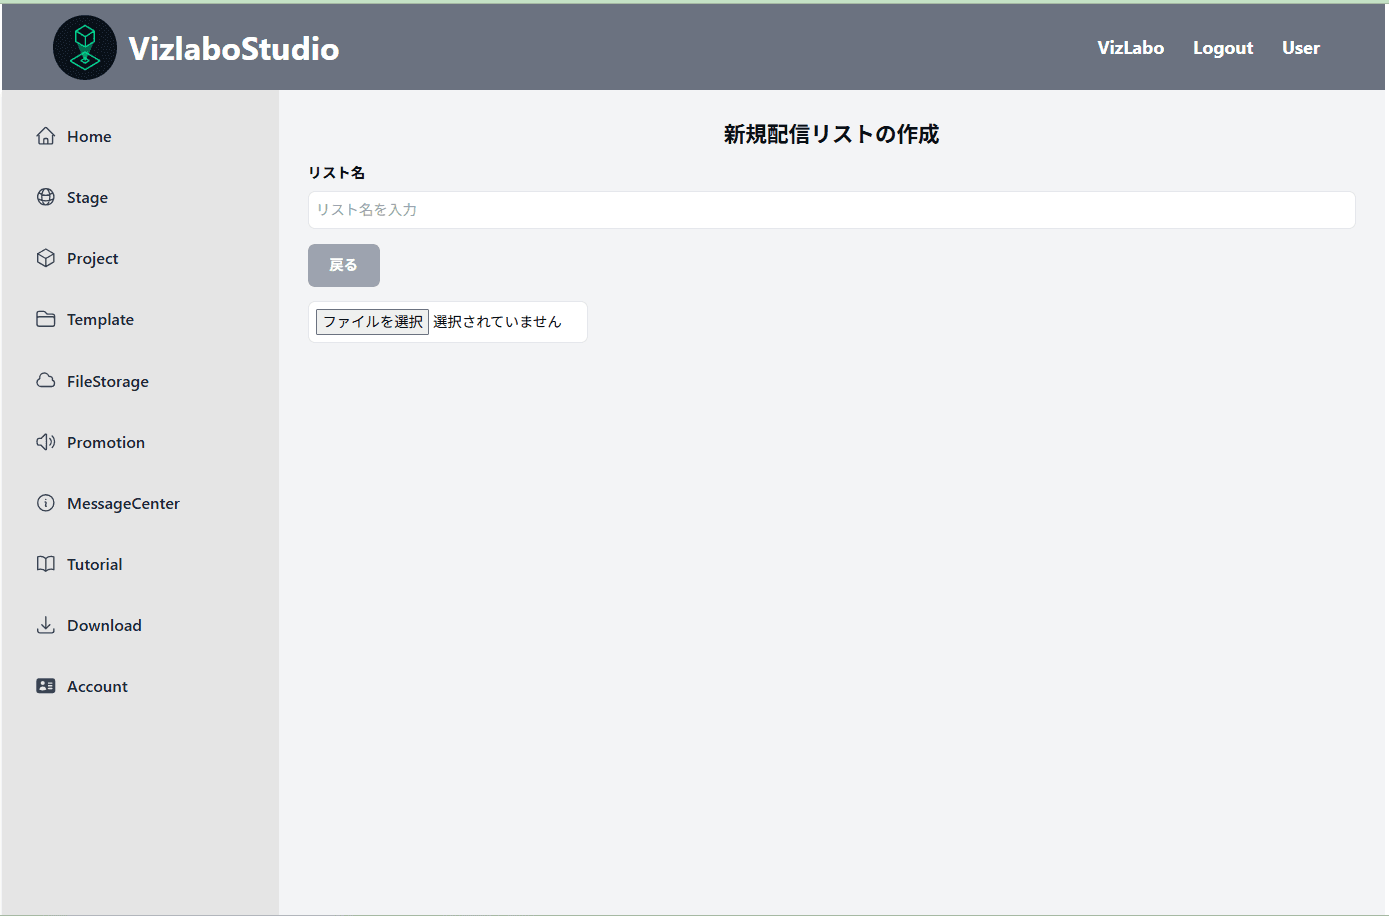Open the User menu in header
This screenshot has width=1389, height=916.
(1300, 48)
